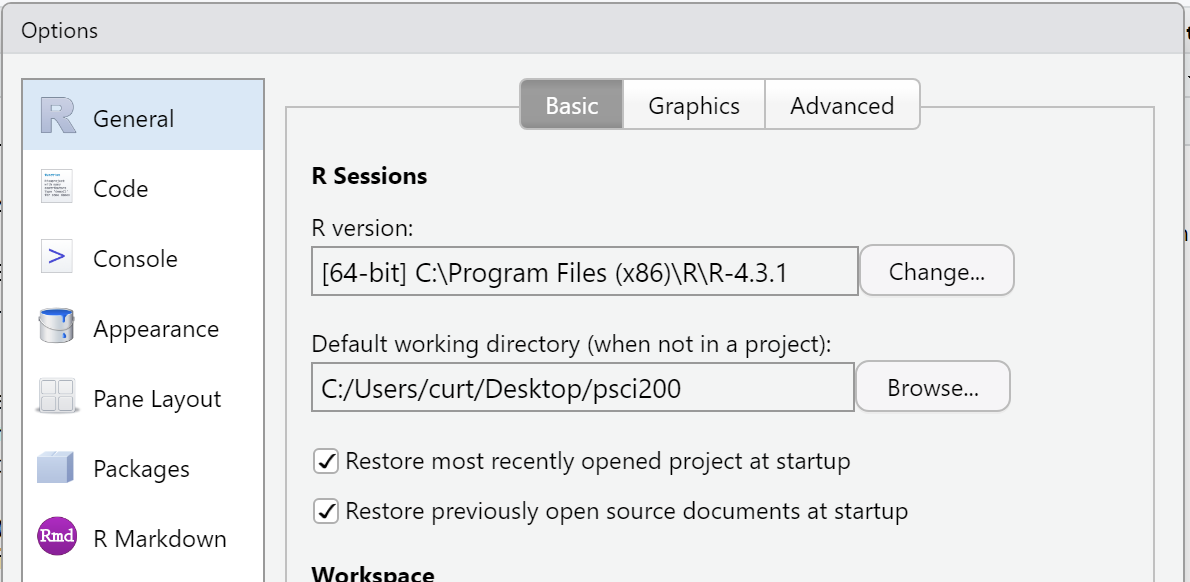Click the Packages box icon
Viewport: 1190px width, 582px height.
pos(56,467)
